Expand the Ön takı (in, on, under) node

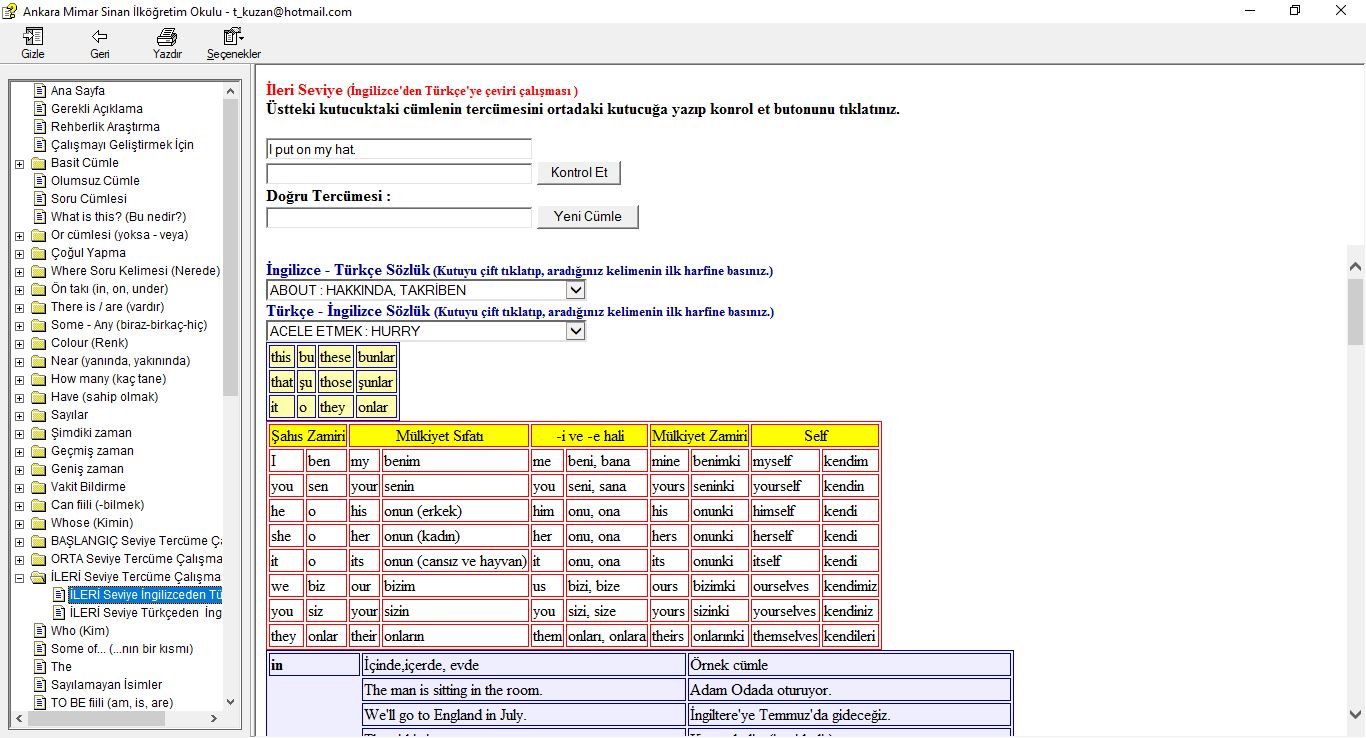coord(20,289)
